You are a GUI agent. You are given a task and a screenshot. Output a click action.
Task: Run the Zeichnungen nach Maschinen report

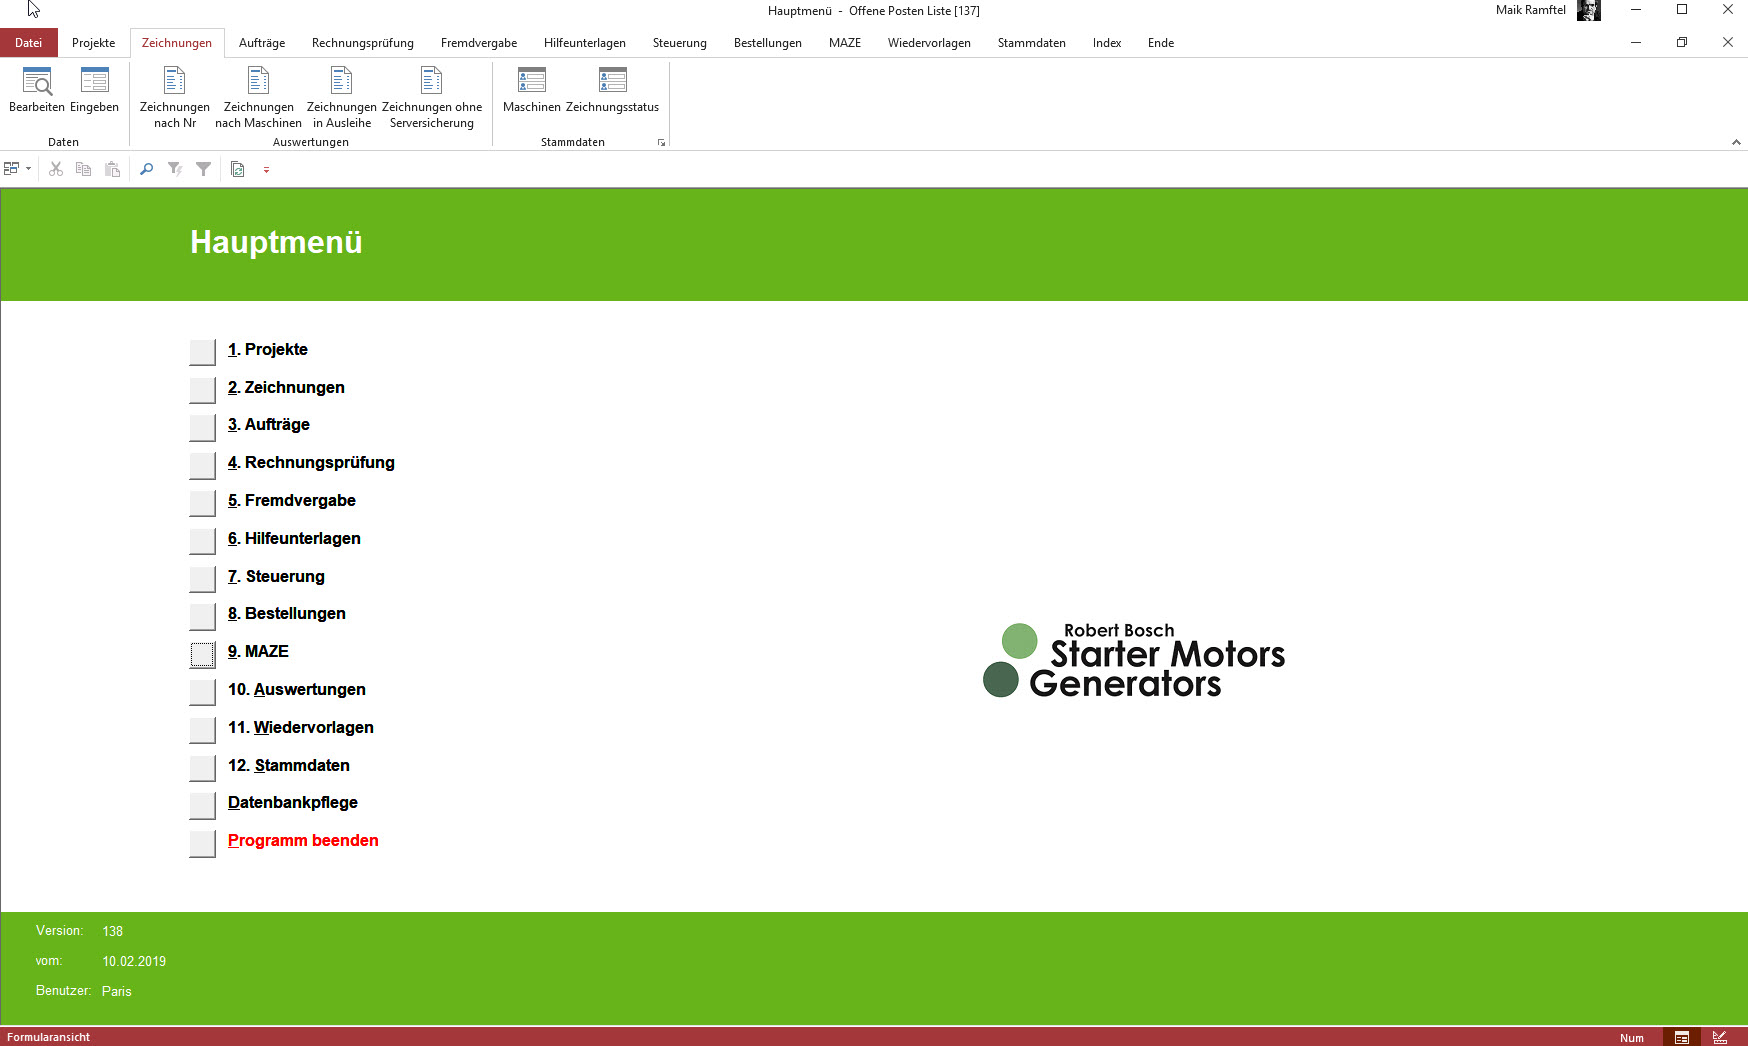click(x=258, y=98)
